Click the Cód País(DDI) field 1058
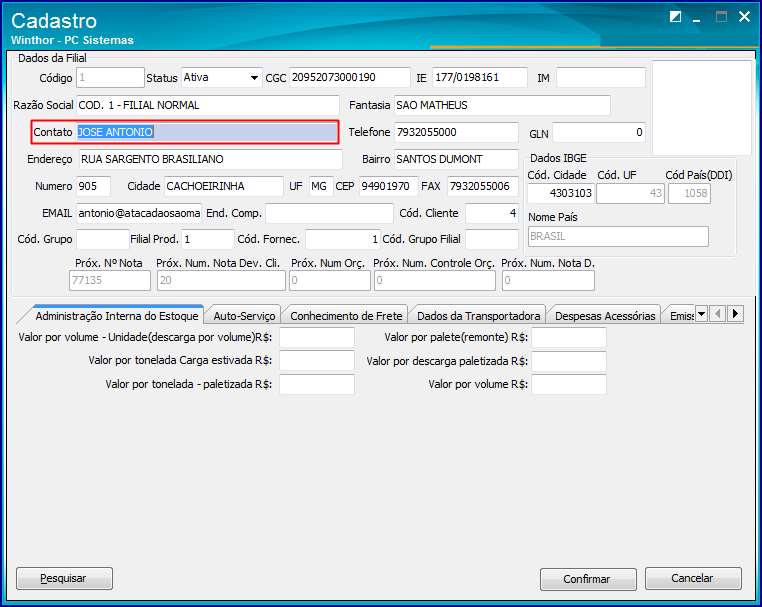Screen dimensions: 762x607 tap(689, 193)
